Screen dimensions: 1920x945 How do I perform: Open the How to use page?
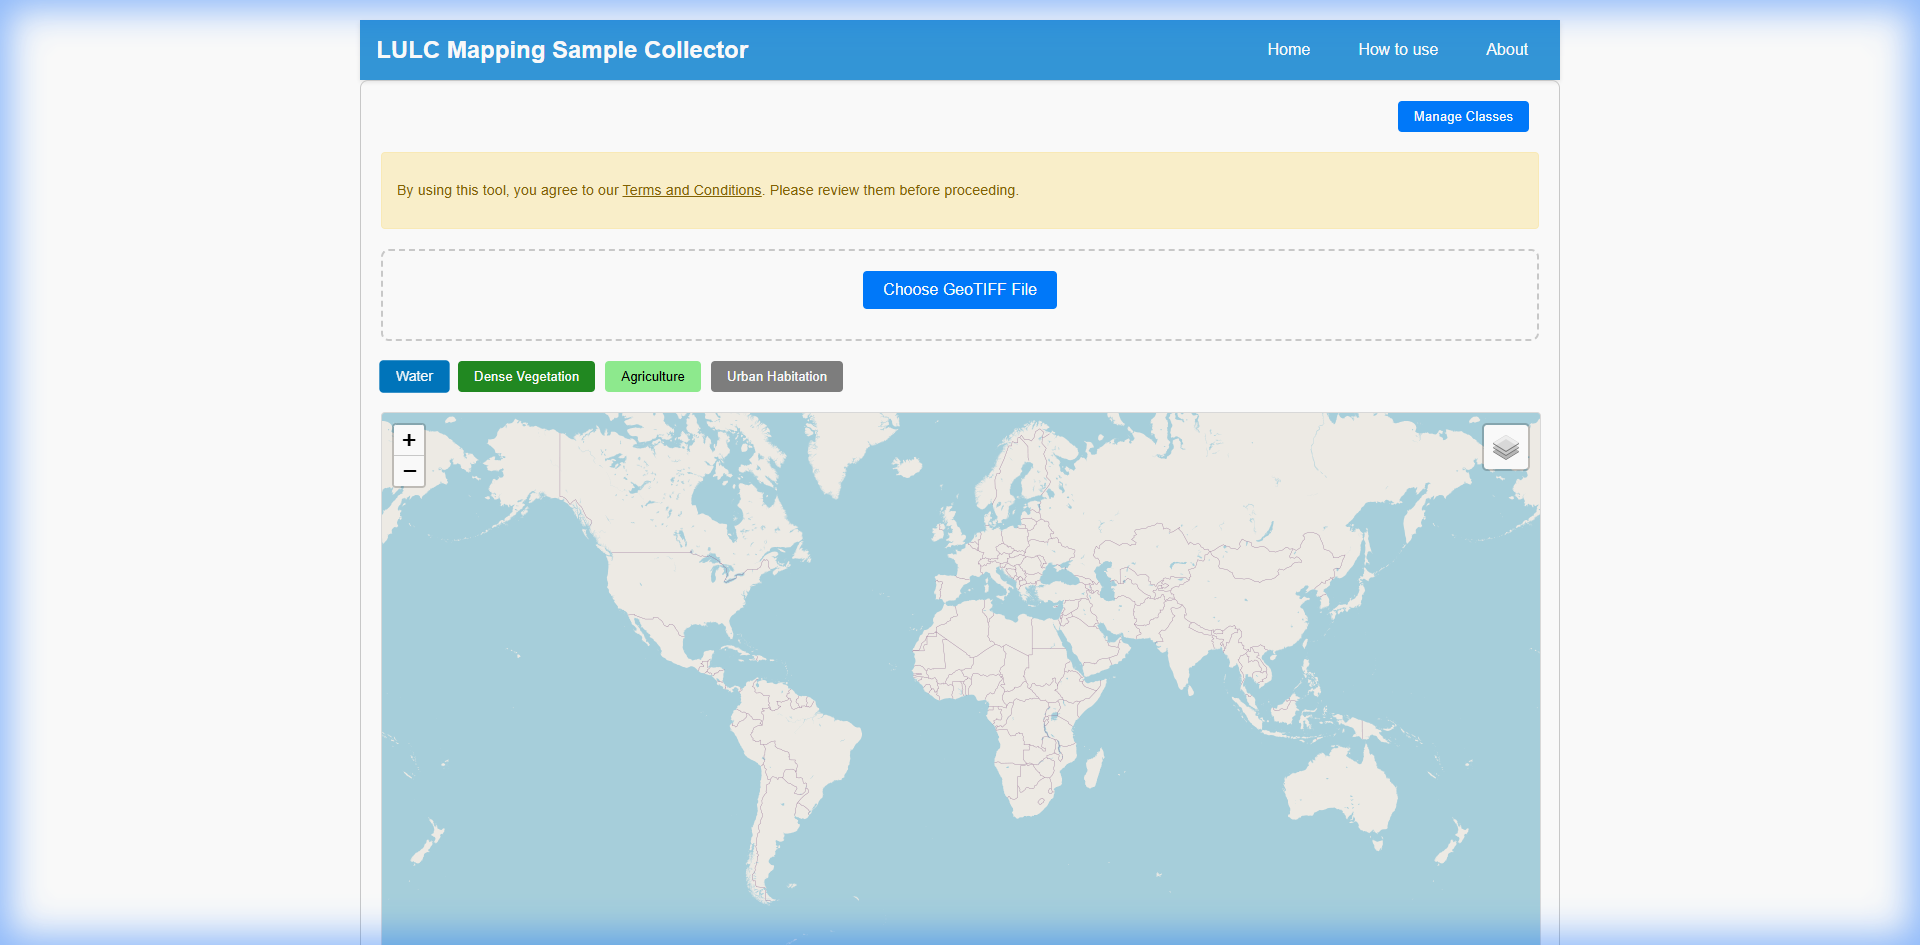tap(1397, 50)
